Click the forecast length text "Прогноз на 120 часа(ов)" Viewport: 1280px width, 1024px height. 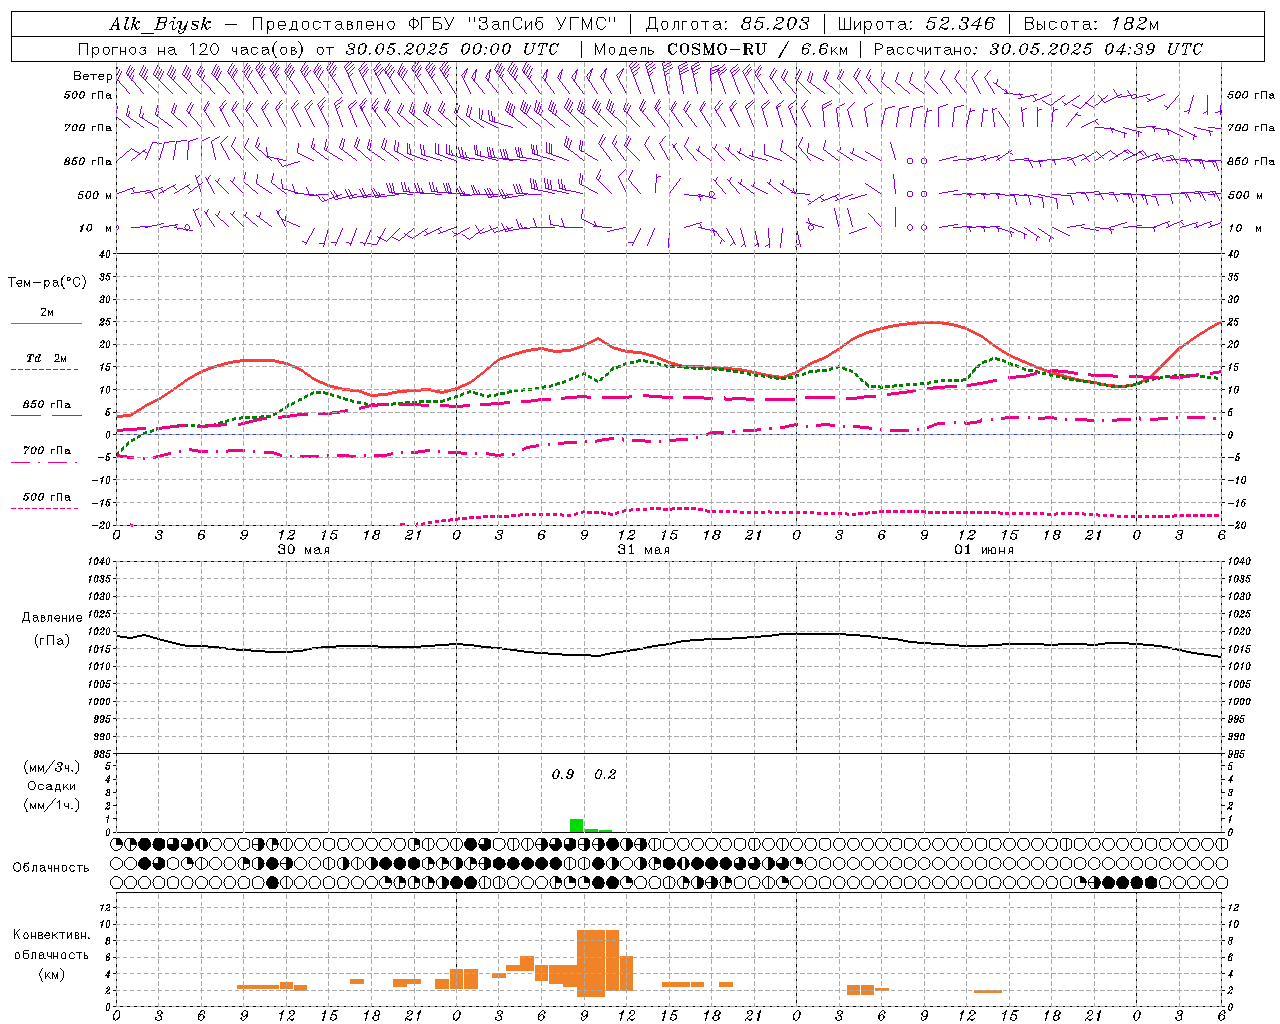[x=192, y=49]
